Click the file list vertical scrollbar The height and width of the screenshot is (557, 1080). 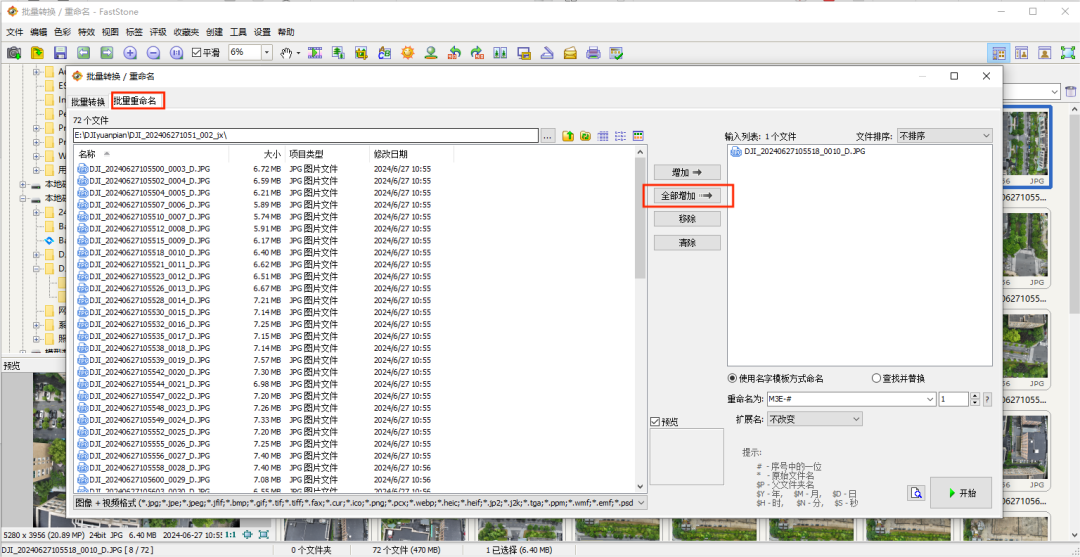click(640, 319)
